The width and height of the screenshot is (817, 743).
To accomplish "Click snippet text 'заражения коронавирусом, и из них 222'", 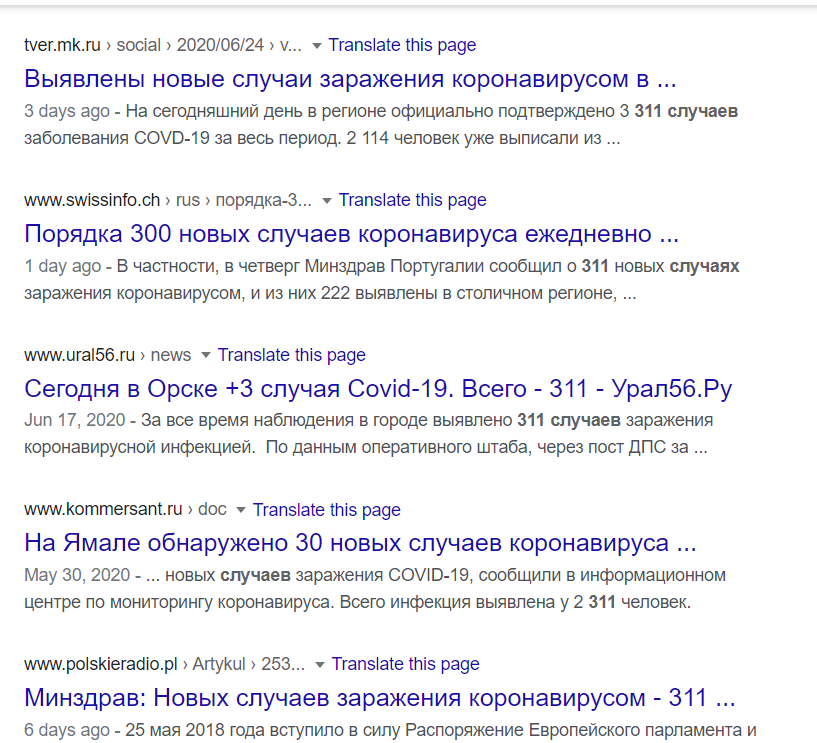I will click(x=187, y=293).
